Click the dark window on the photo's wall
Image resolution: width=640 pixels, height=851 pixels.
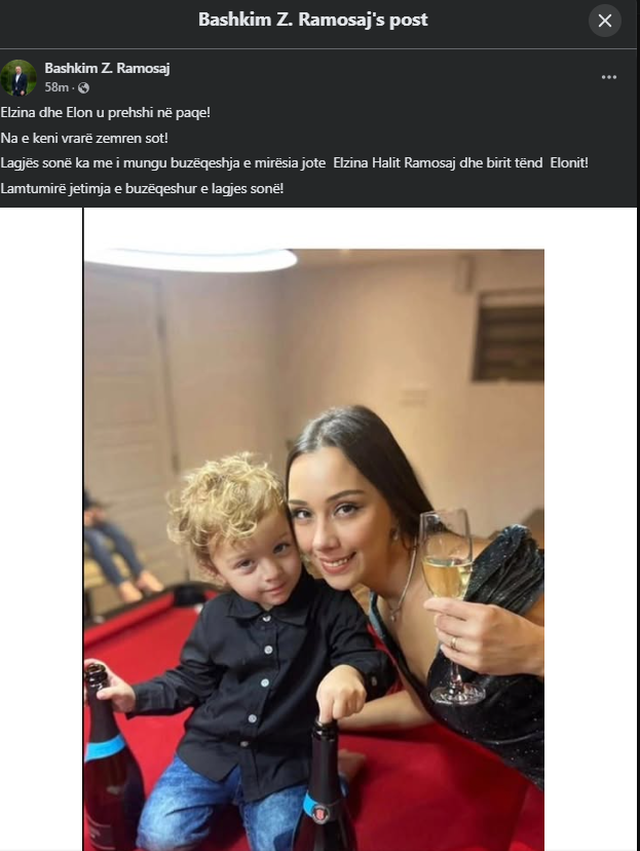tap(509, 335)
